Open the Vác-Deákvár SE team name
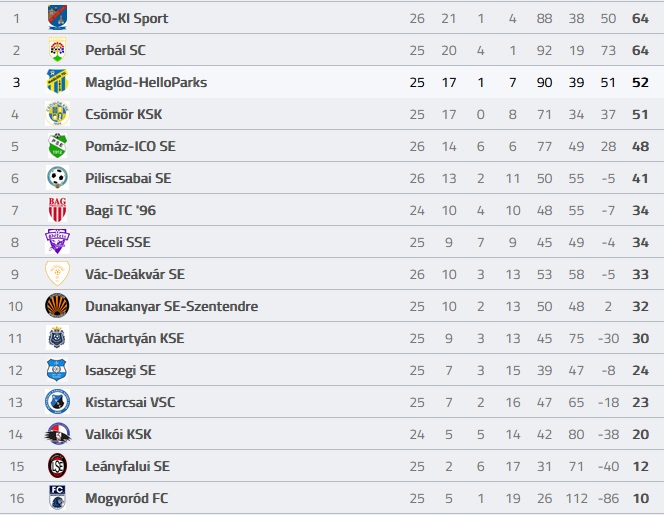Screen dimensions: 664x515 point(135,274)
